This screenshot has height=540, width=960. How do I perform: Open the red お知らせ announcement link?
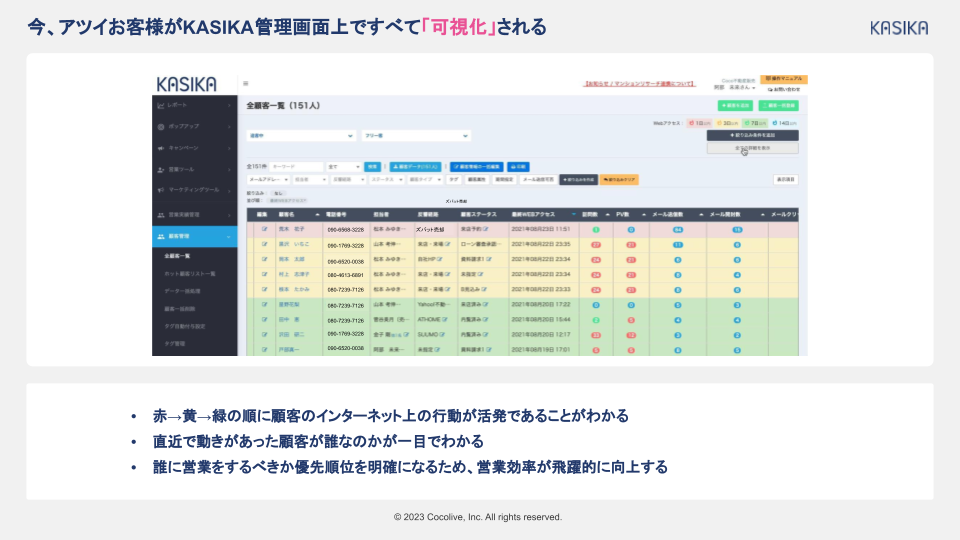pos(639,84)
